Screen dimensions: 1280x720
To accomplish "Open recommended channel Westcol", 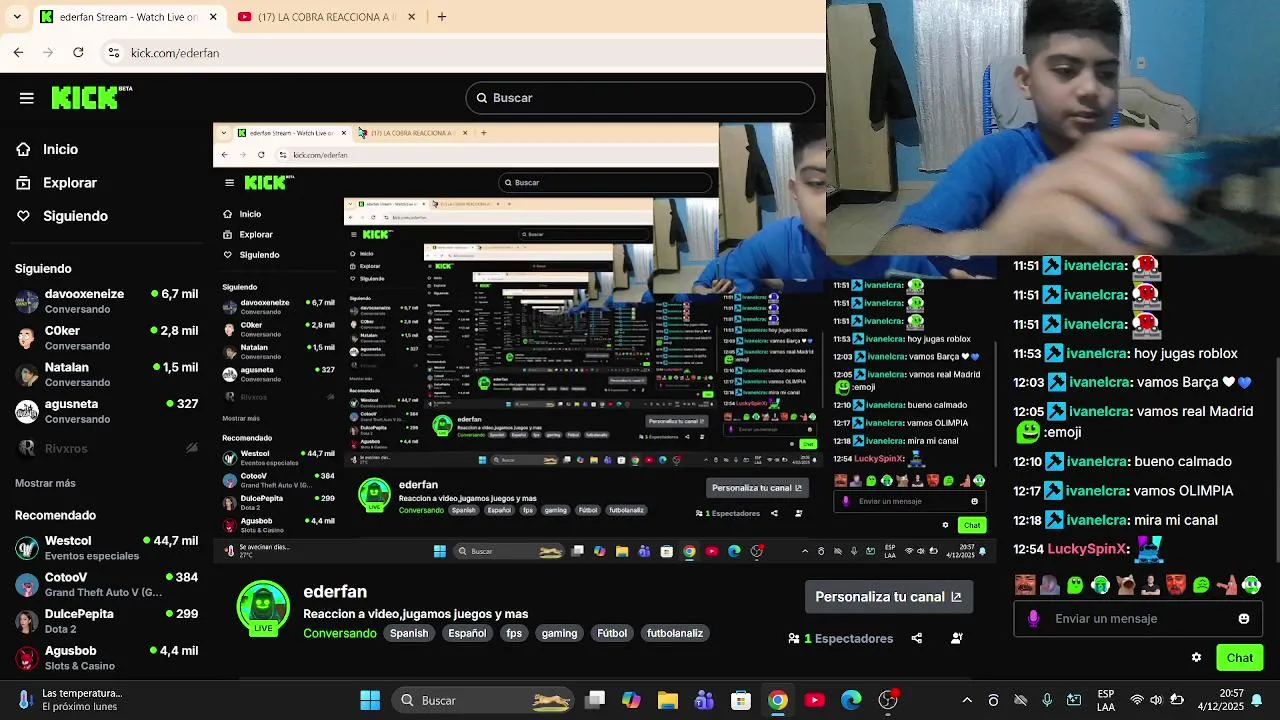I will pyautogui.click(x=106, y=547).
